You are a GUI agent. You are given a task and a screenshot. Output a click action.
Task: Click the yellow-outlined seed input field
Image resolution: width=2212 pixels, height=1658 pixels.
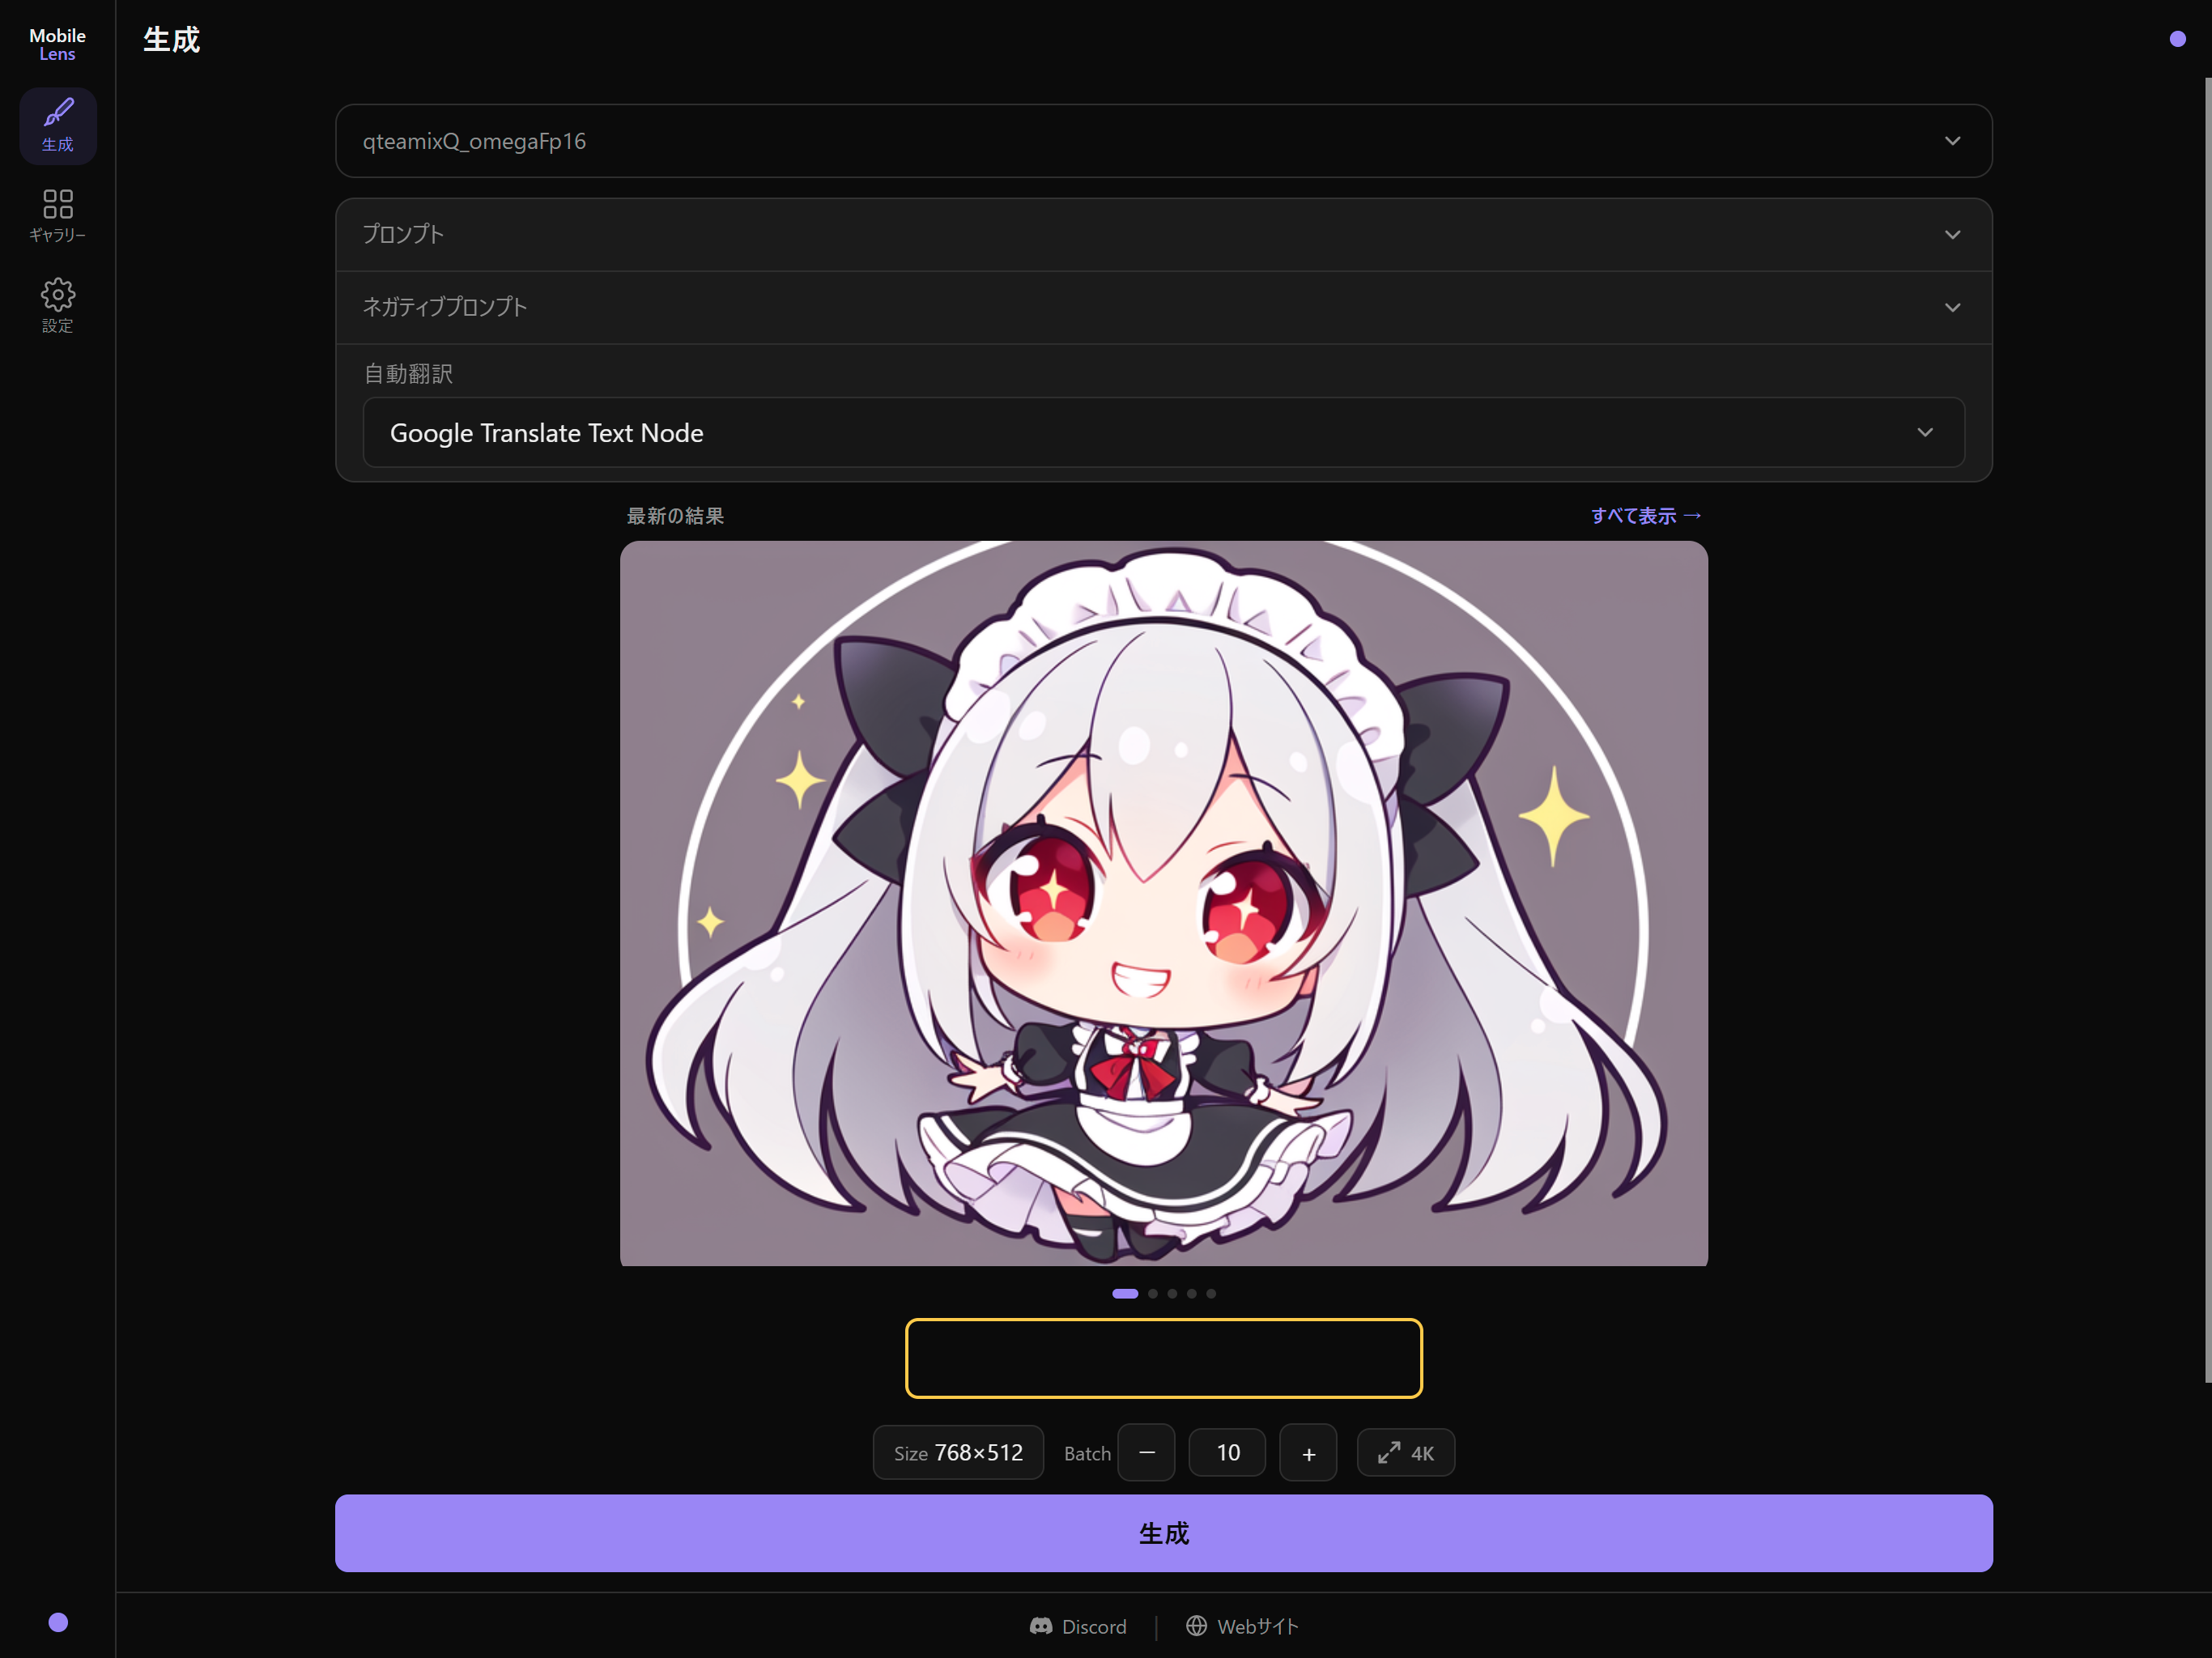pyautogui.click(x=1163, y=1358)
